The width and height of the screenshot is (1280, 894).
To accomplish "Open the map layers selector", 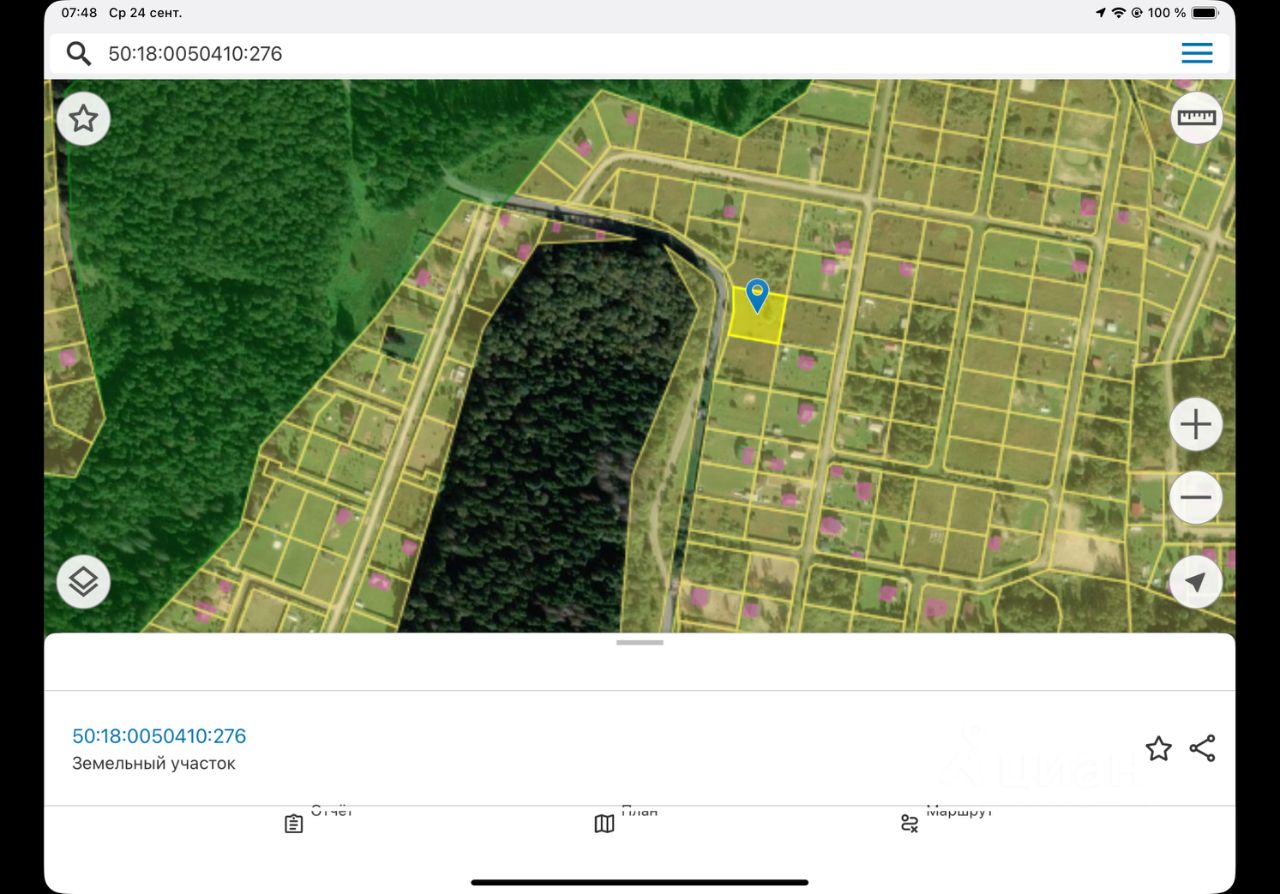I will (x=83, y=582).
